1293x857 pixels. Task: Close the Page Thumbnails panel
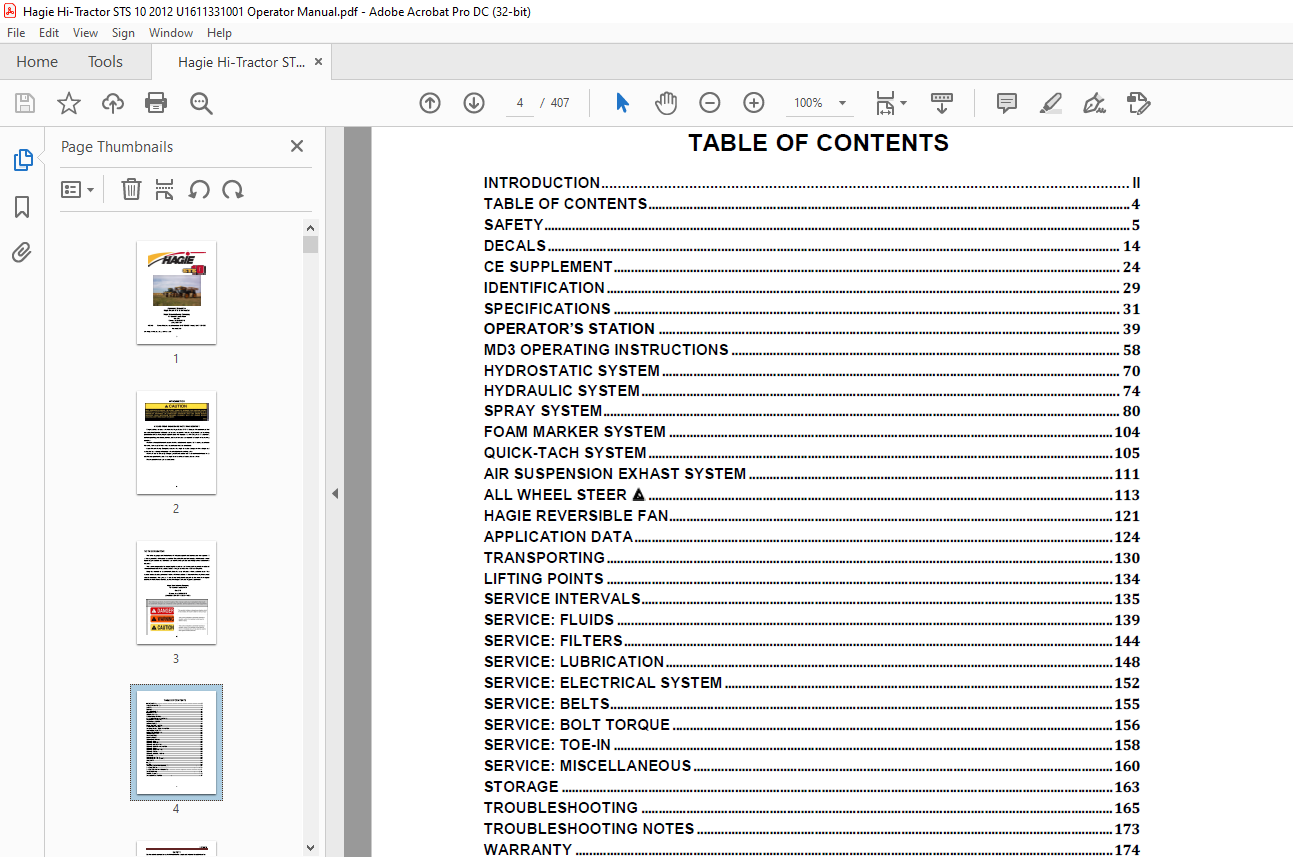pos(297,146)
